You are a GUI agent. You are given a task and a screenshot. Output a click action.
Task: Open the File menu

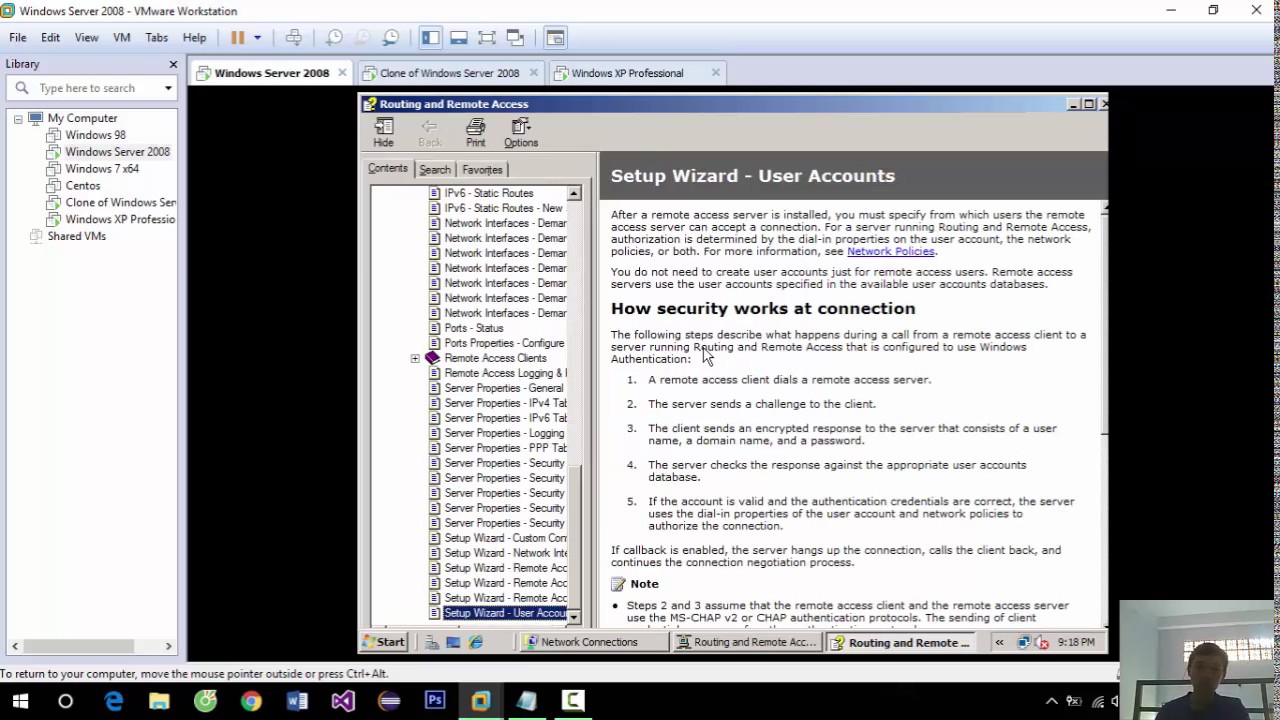(18, 37)
